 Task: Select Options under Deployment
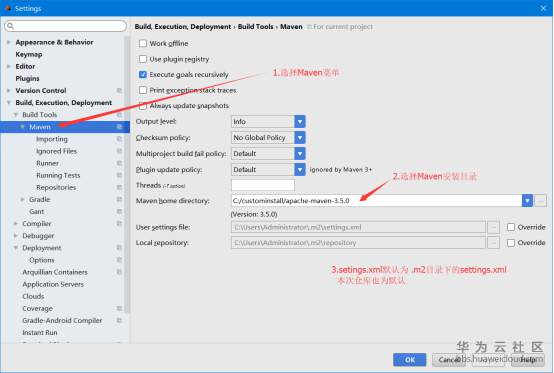(42, 260)
